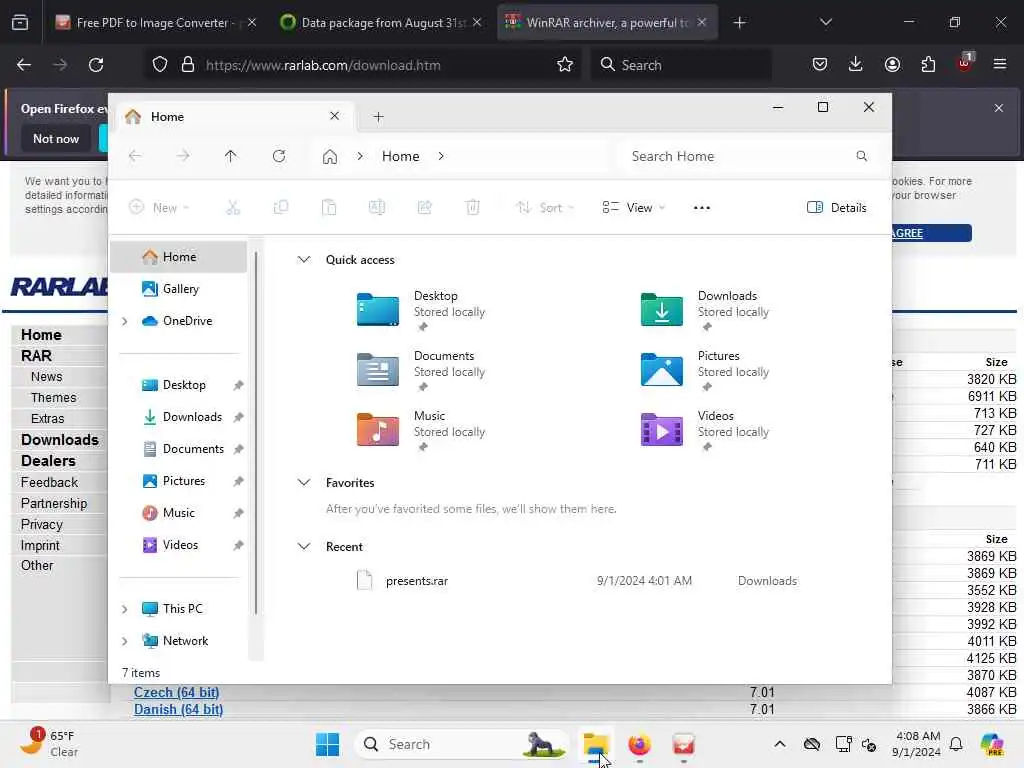This screenshot has width=1024, height=768.
Task: Select Gallery in navigation pane
Action: [179, 289]
